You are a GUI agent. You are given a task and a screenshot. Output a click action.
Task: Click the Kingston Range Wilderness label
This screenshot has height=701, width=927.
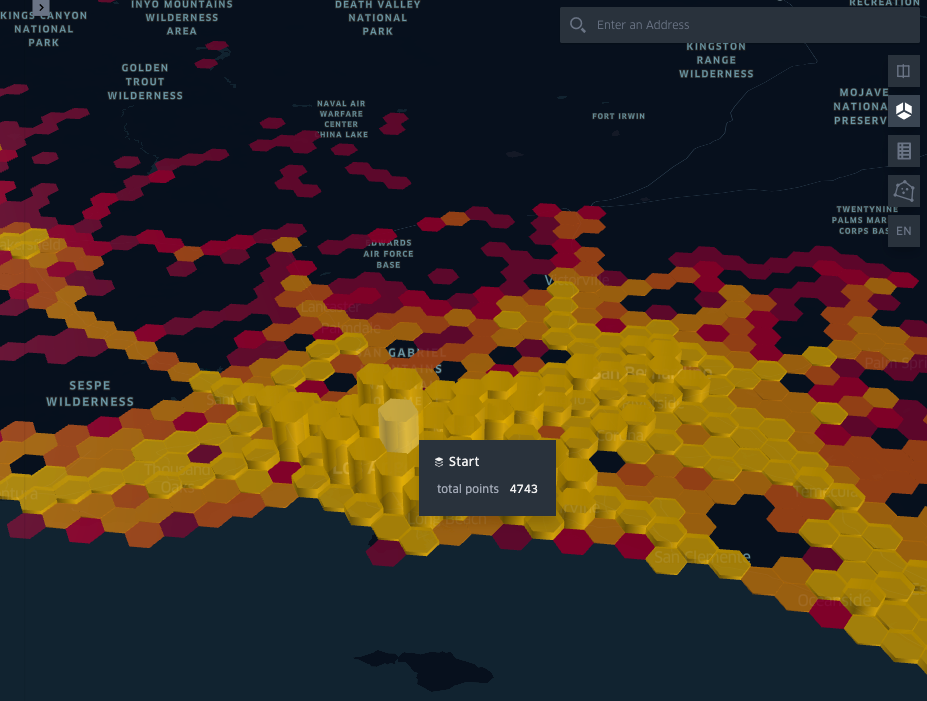point(716,60)
